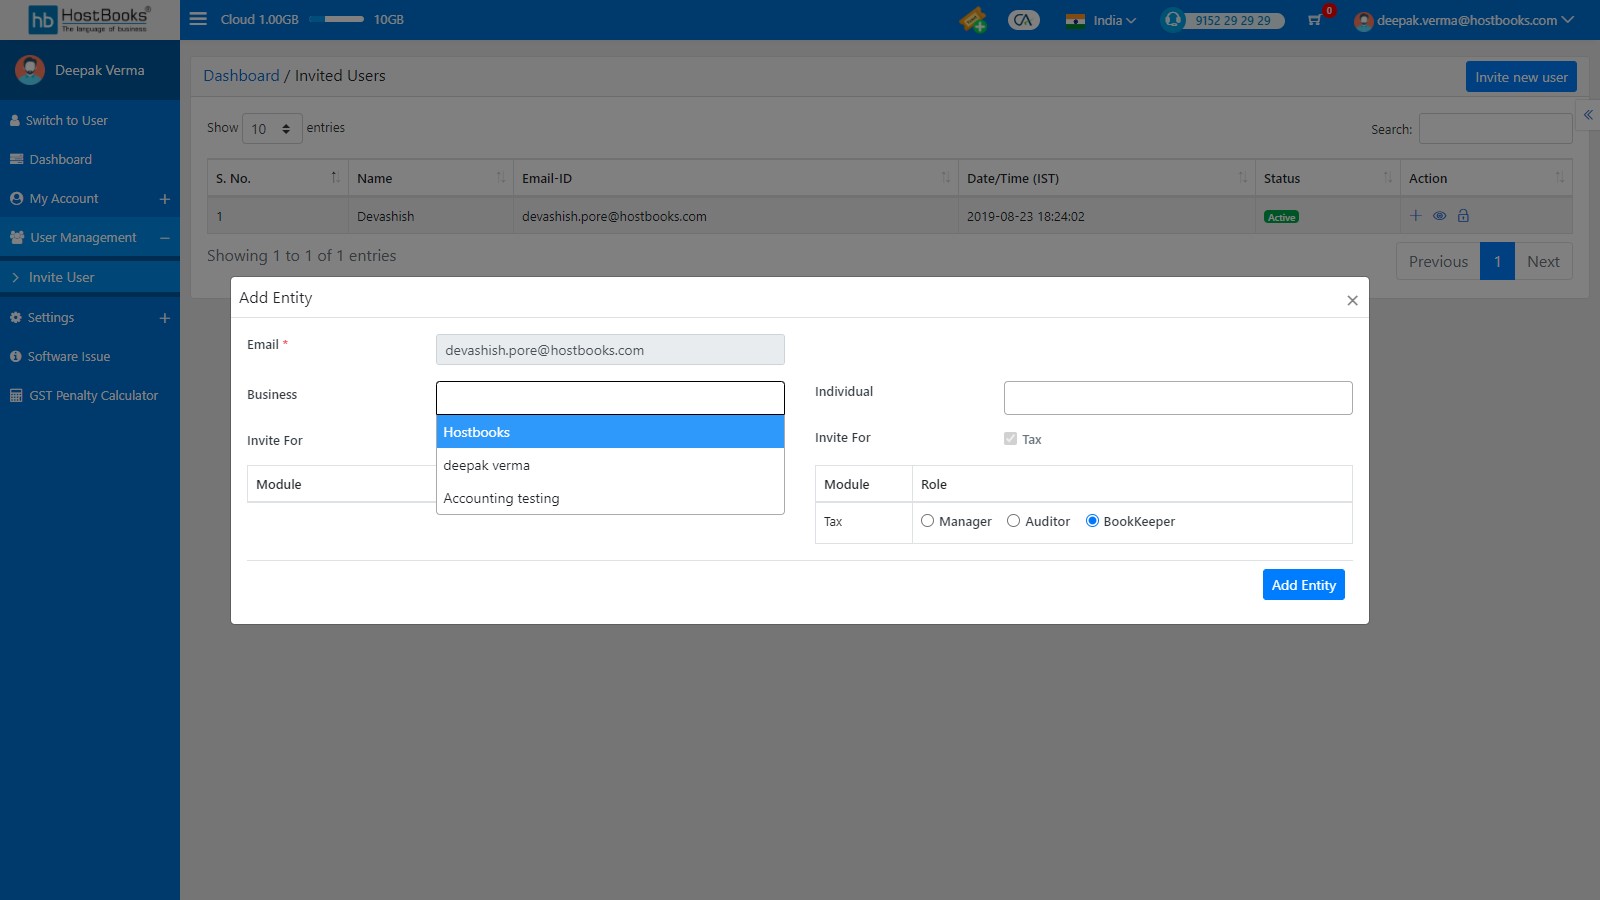The width and height of the screenshot is (1600, 900).
Task: Click the support headset icon
Action: click(1173, 20)
